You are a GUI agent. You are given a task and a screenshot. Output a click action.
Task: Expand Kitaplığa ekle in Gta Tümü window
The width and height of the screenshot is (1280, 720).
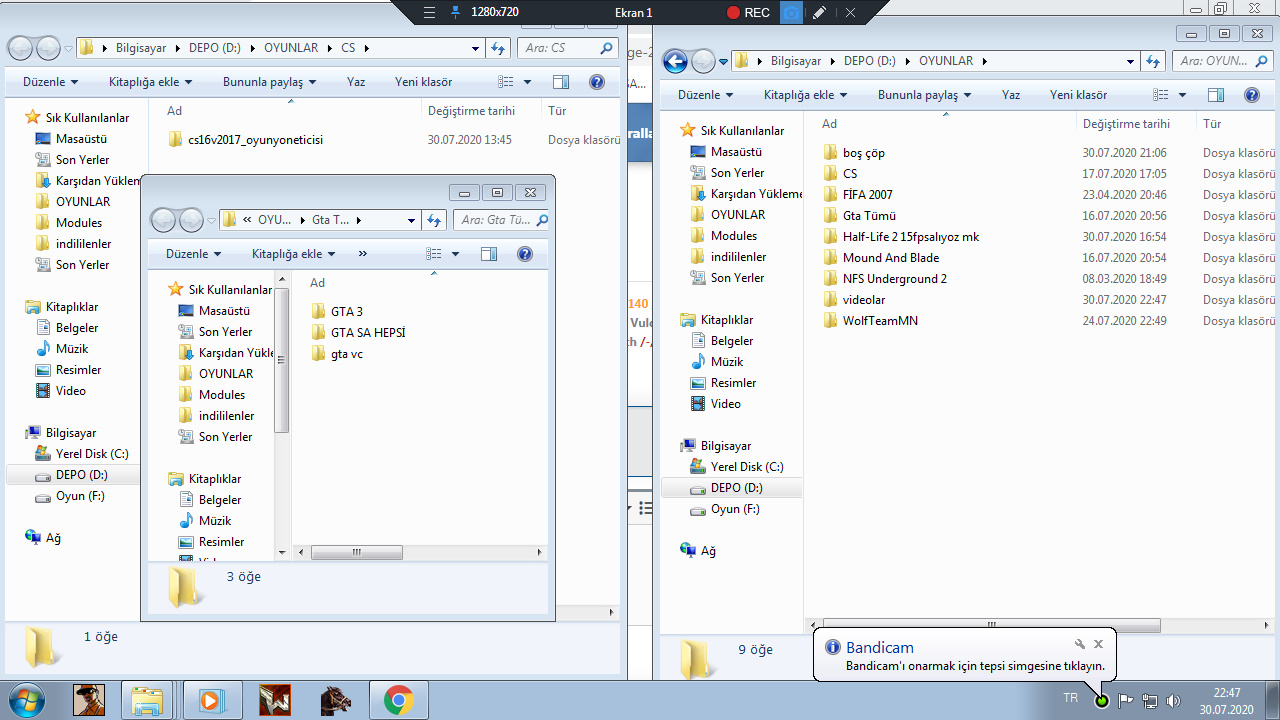click(x=293, y=254)
